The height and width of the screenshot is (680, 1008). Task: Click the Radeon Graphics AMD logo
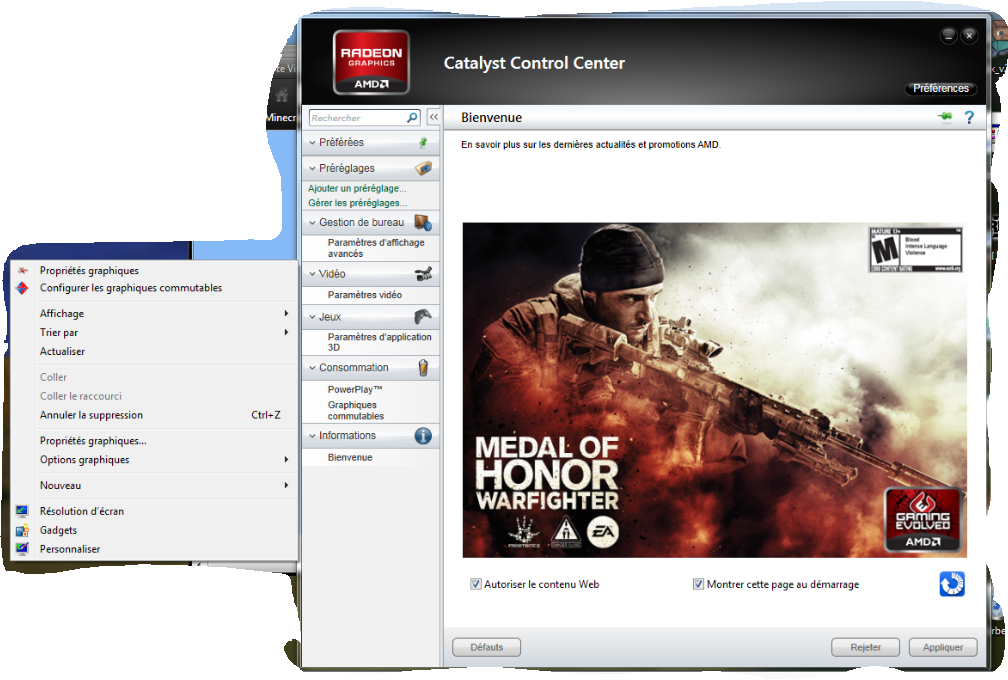tap(371, 62)
